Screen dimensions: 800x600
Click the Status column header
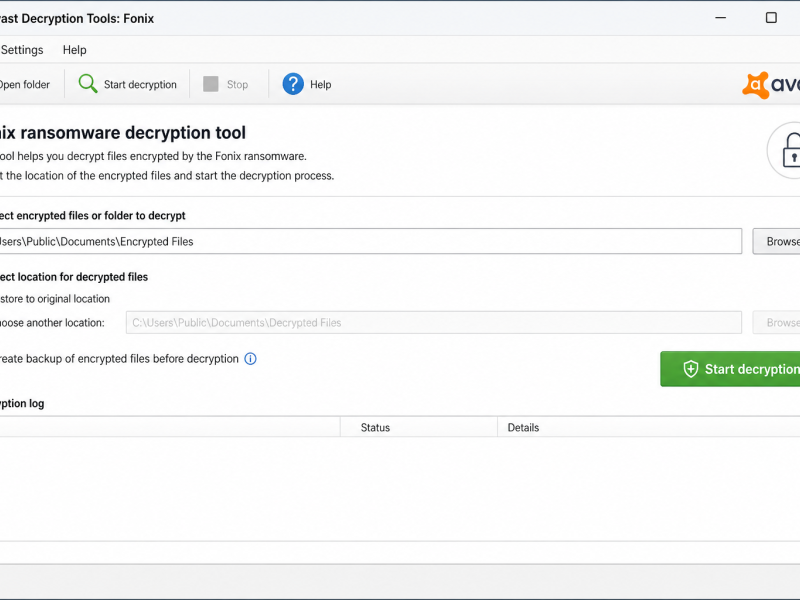(x=376, y=428)
